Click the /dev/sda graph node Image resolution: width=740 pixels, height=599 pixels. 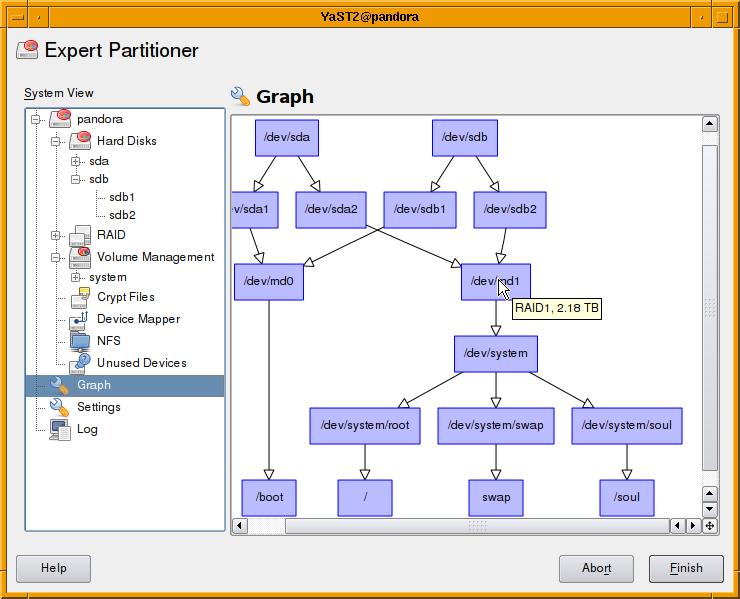287,137
